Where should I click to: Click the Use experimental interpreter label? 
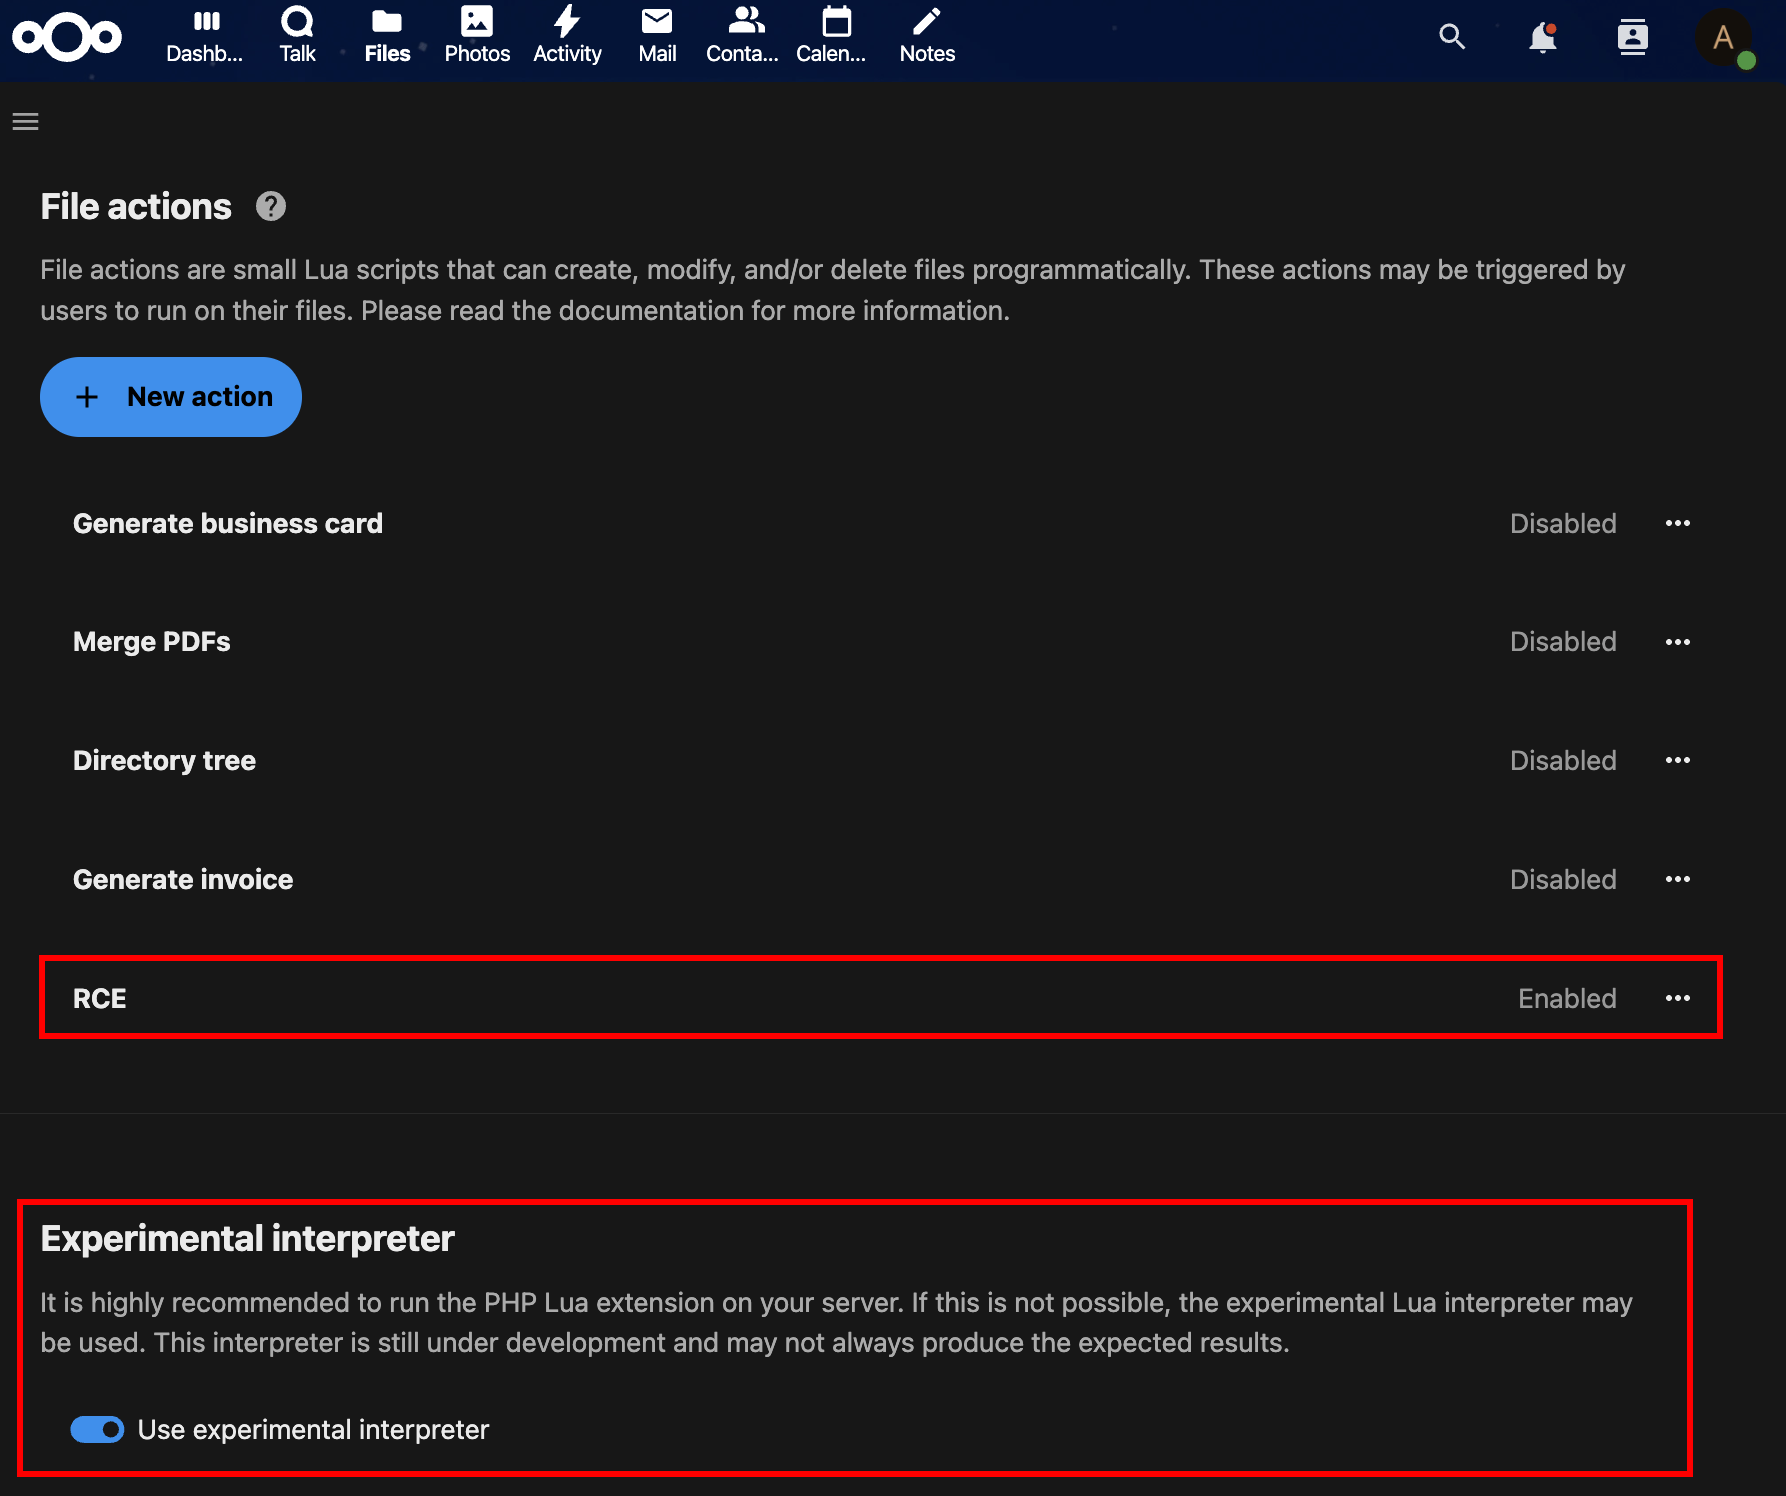tap(313, 1430)
